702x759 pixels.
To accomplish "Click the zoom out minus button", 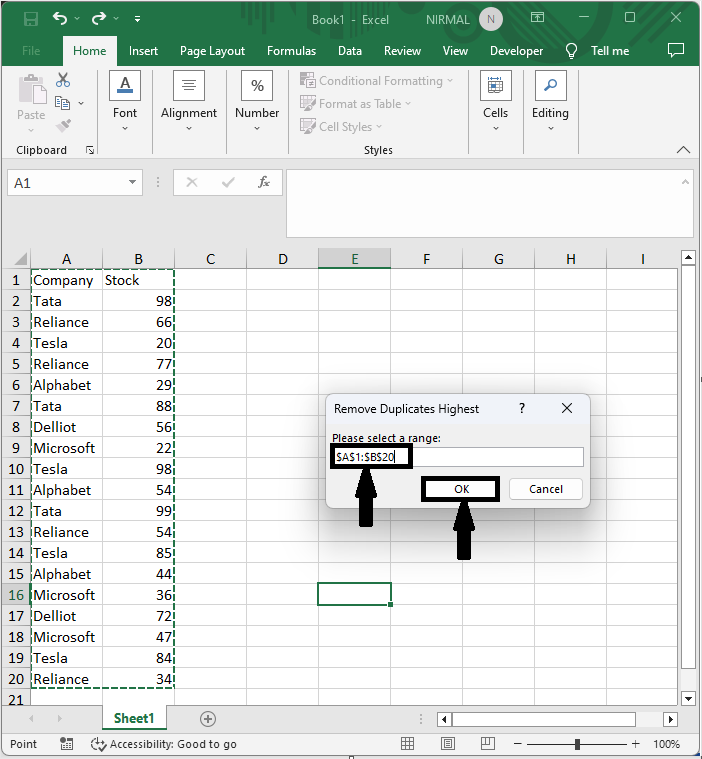I will pyautogui.click(x=518, y=744).
